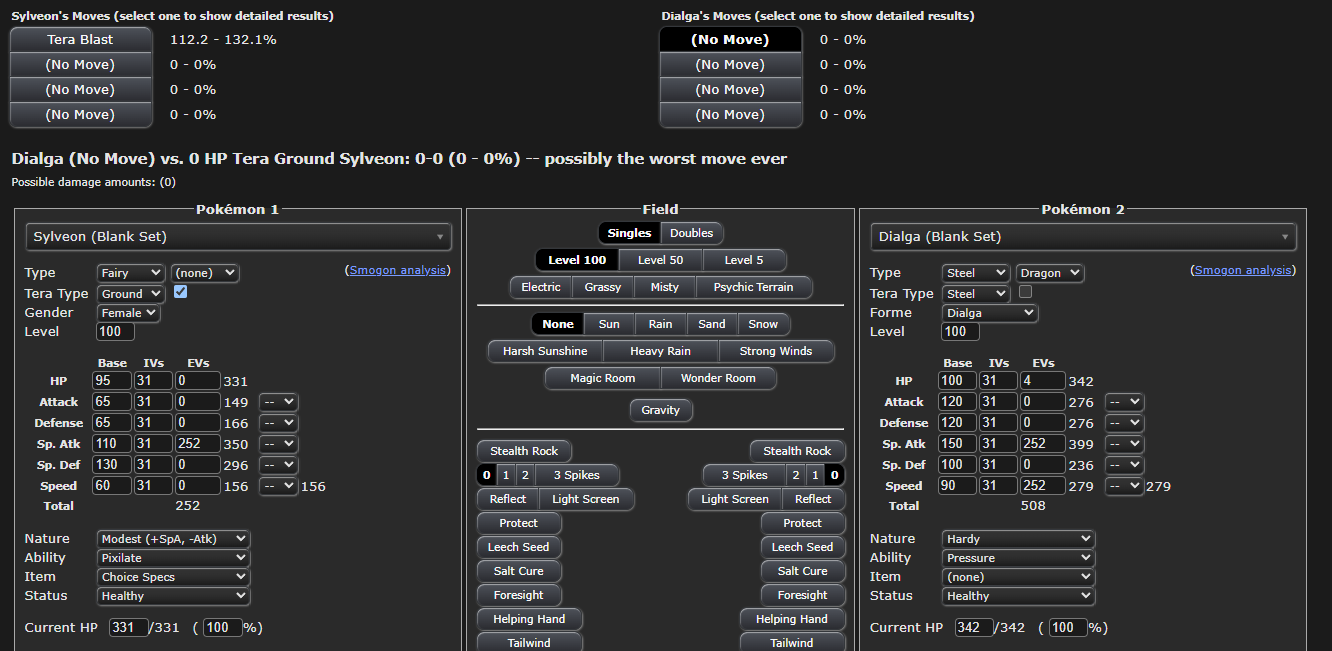Image resolution: width=1332 pixels, height=651 pixels.
Task: Toggle Helping Hand on Sylveon's side
Action: coord(529,619)
